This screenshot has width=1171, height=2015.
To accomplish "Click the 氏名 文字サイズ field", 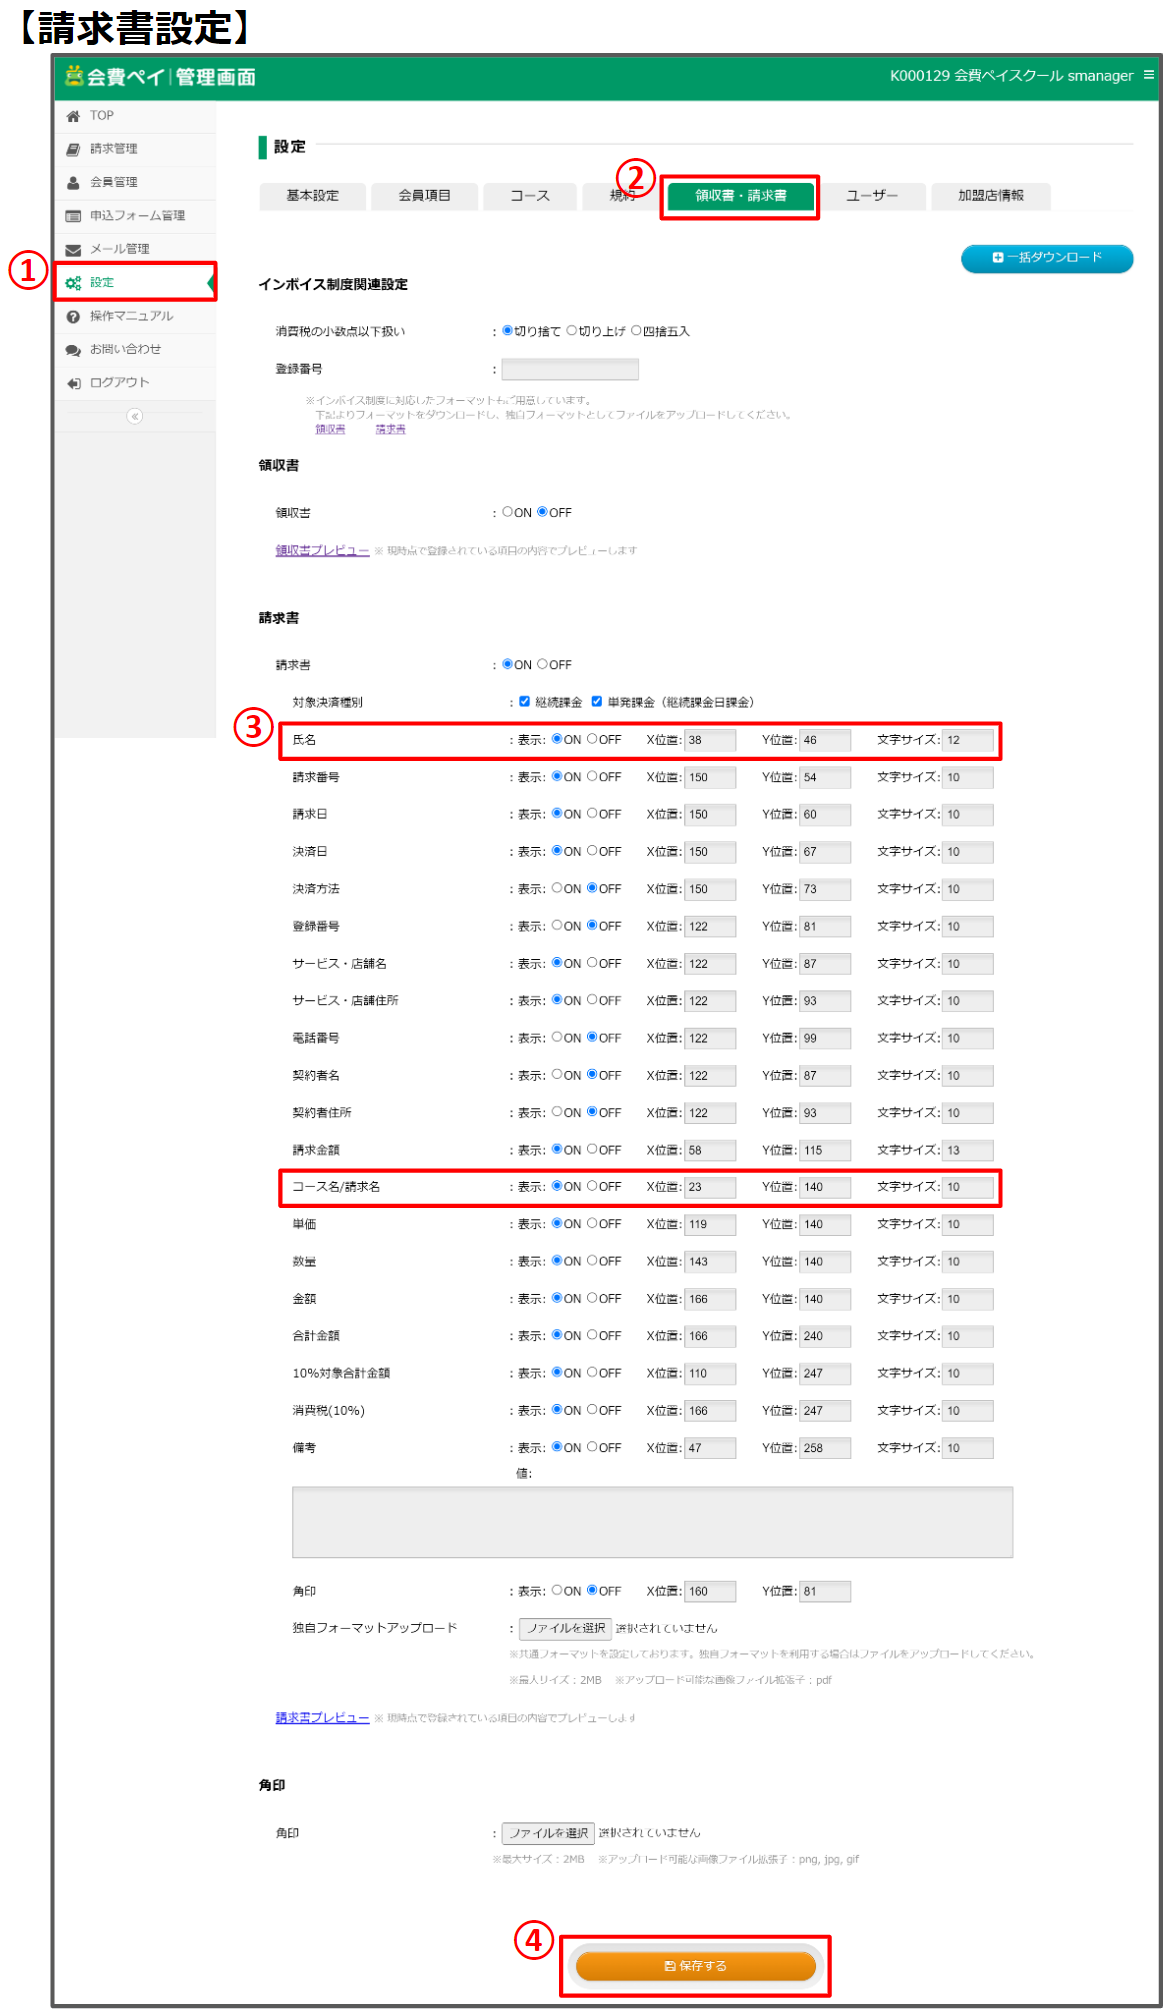I will pyautogui.click(x=968, y=740).
